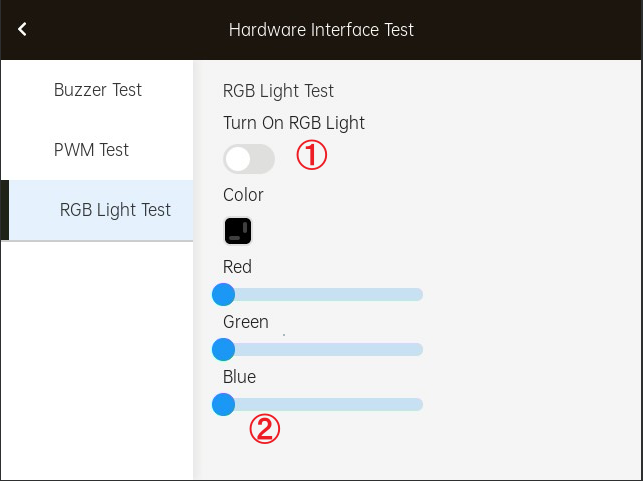Screen dimensions: 643x481
Task: Click the Turn On RGB Light label
Action: (294, 123)
